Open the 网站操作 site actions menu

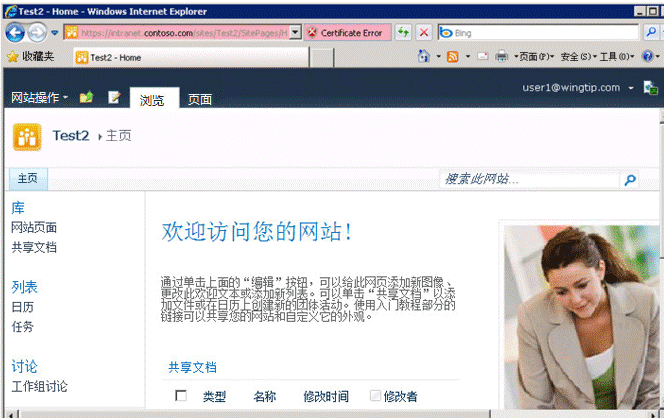coord(39,98)
